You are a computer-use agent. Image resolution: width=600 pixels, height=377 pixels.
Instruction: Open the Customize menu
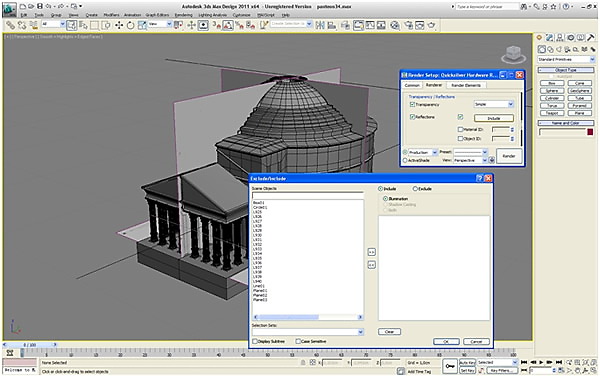click(x=241, y=15)
